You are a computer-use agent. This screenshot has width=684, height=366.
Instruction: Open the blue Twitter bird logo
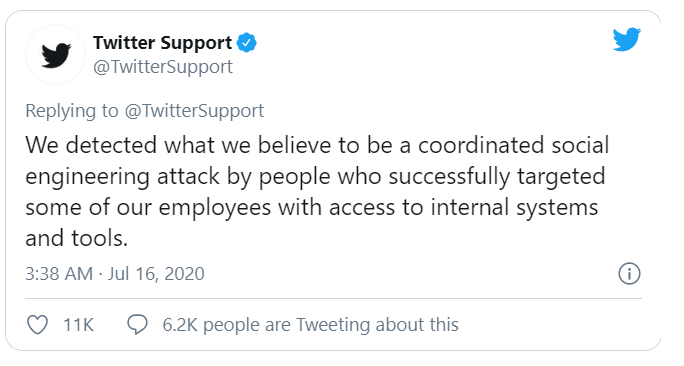point(626,39)
